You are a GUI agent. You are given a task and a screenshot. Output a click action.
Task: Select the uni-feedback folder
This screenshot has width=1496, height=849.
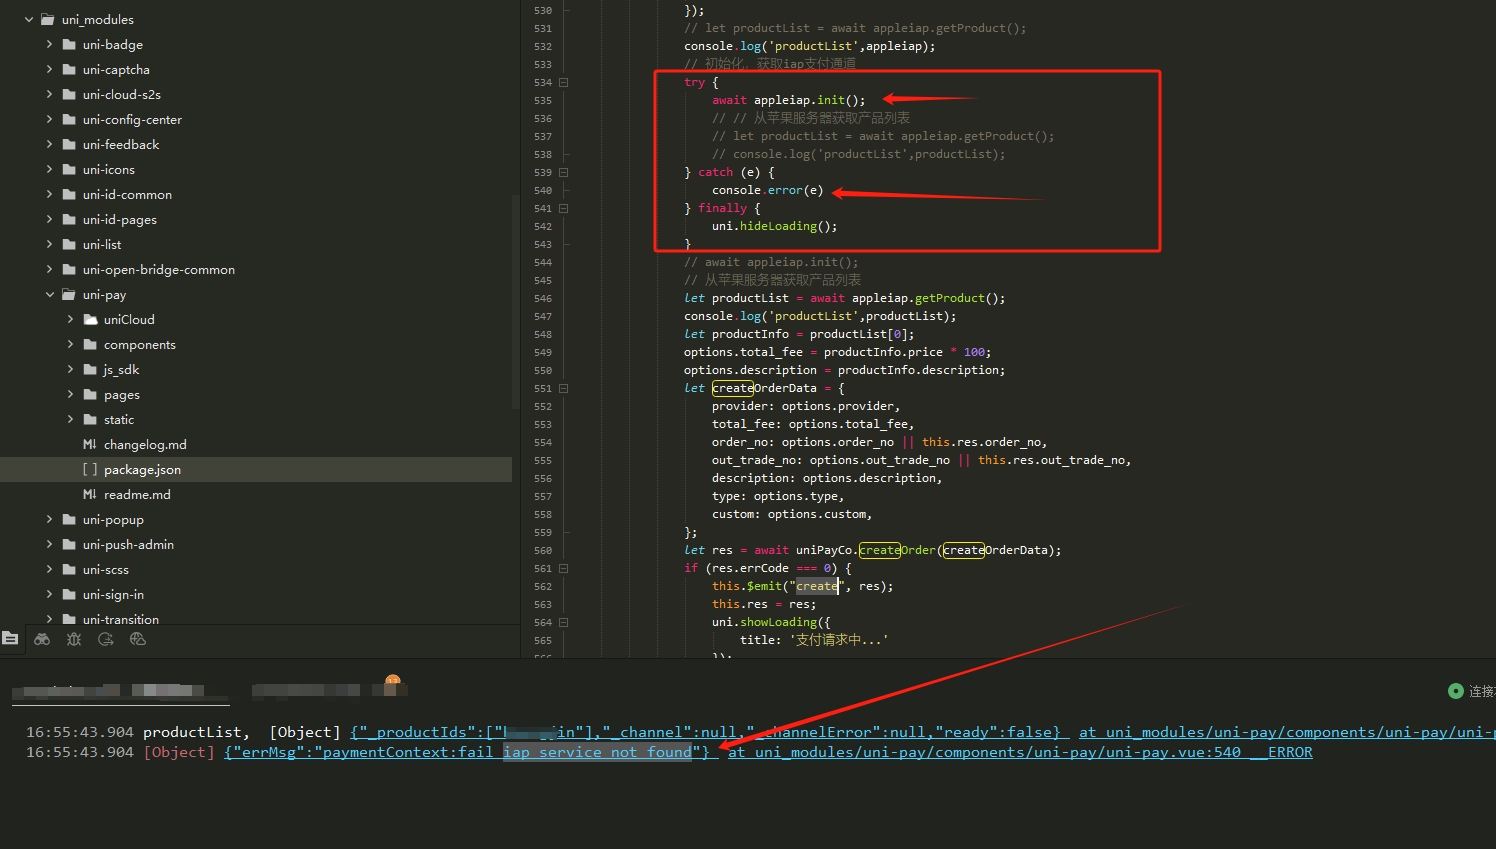121,144
